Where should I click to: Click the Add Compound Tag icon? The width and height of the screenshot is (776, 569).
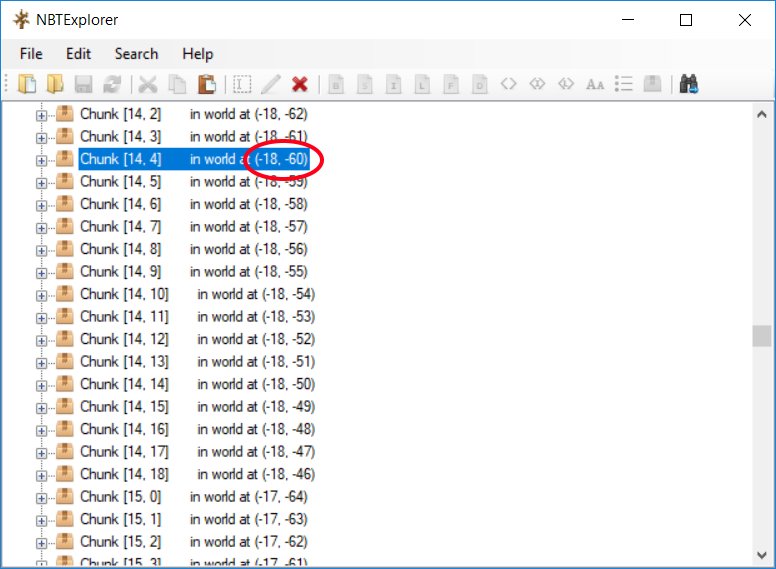point(652,83)
